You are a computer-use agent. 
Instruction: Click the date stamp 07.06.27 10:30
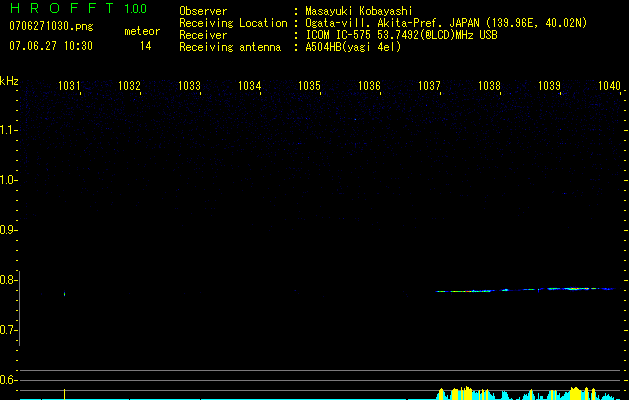[x=51, y=46]
